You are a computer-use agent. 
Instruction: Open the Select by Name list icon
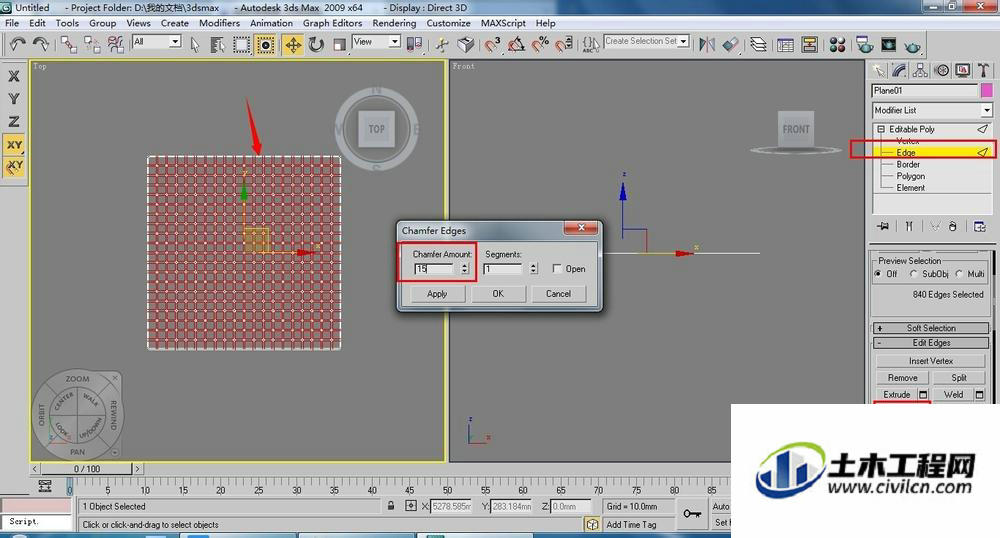217,44
